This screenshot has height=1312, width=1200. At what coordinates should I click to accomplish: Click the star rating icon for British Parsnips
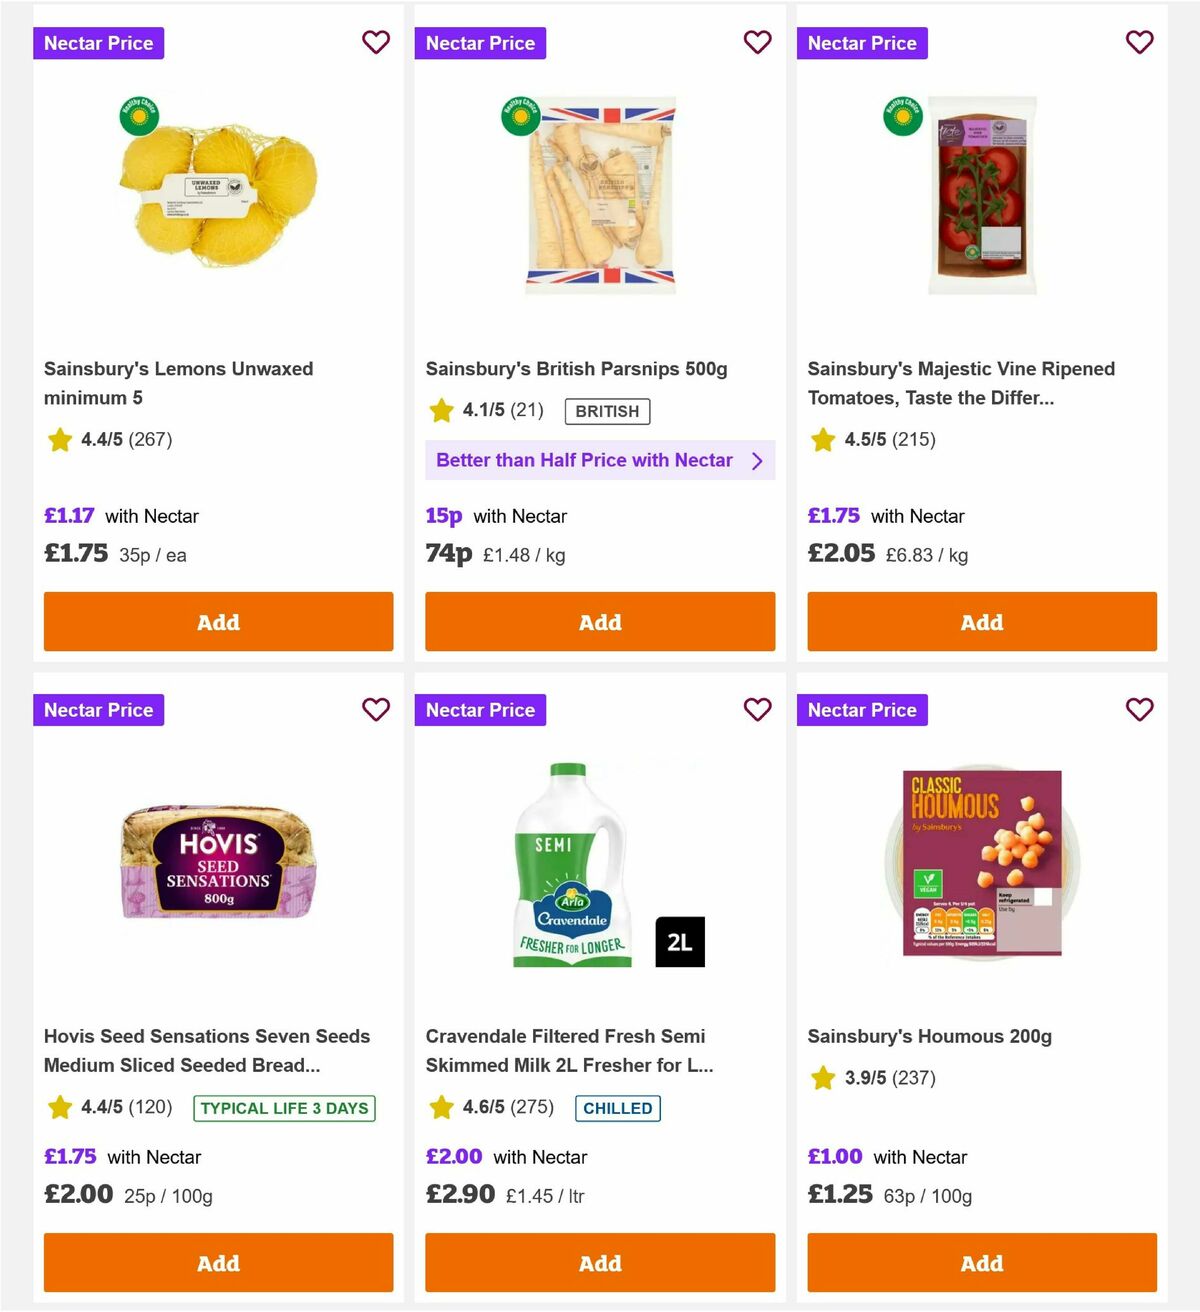441,410
